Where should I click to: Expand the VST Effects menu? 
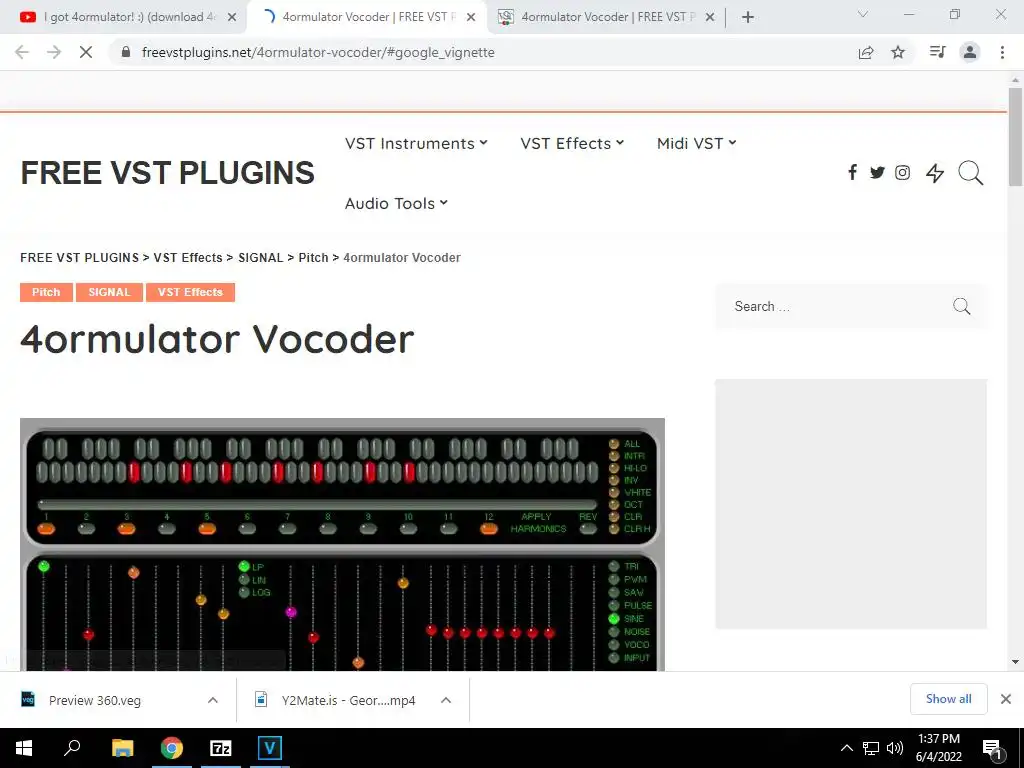572,143
